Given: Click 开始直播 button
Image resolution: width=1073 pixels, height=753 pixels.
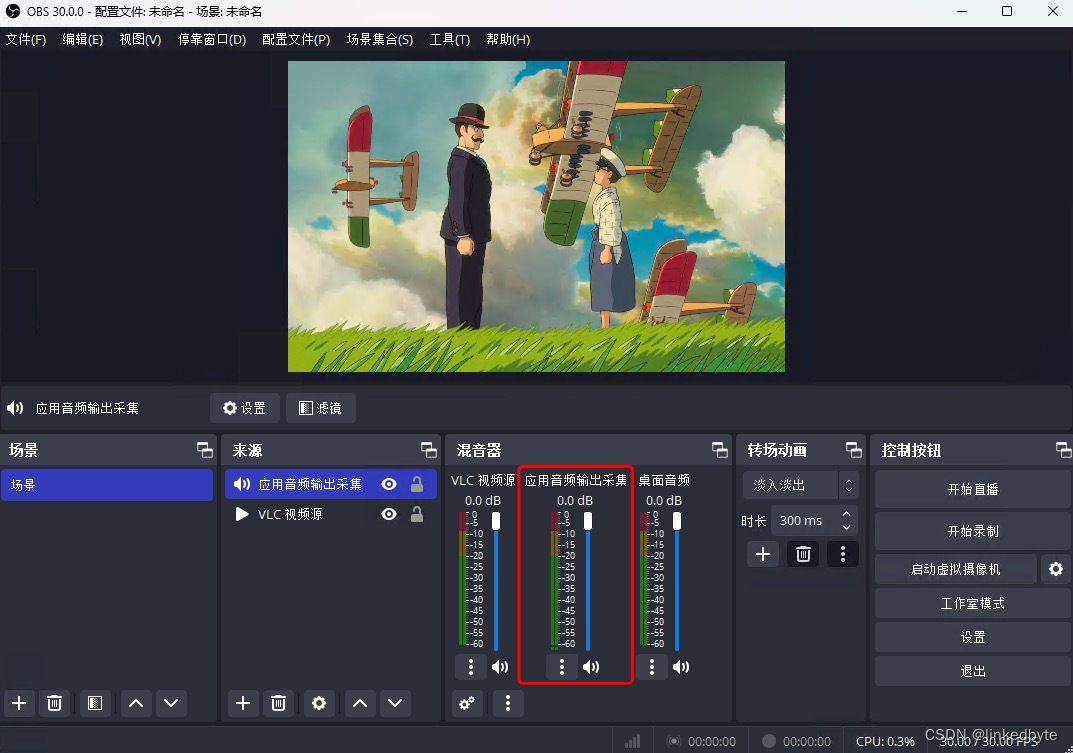Looking at the screenshot, I should (x=972, y=489).
